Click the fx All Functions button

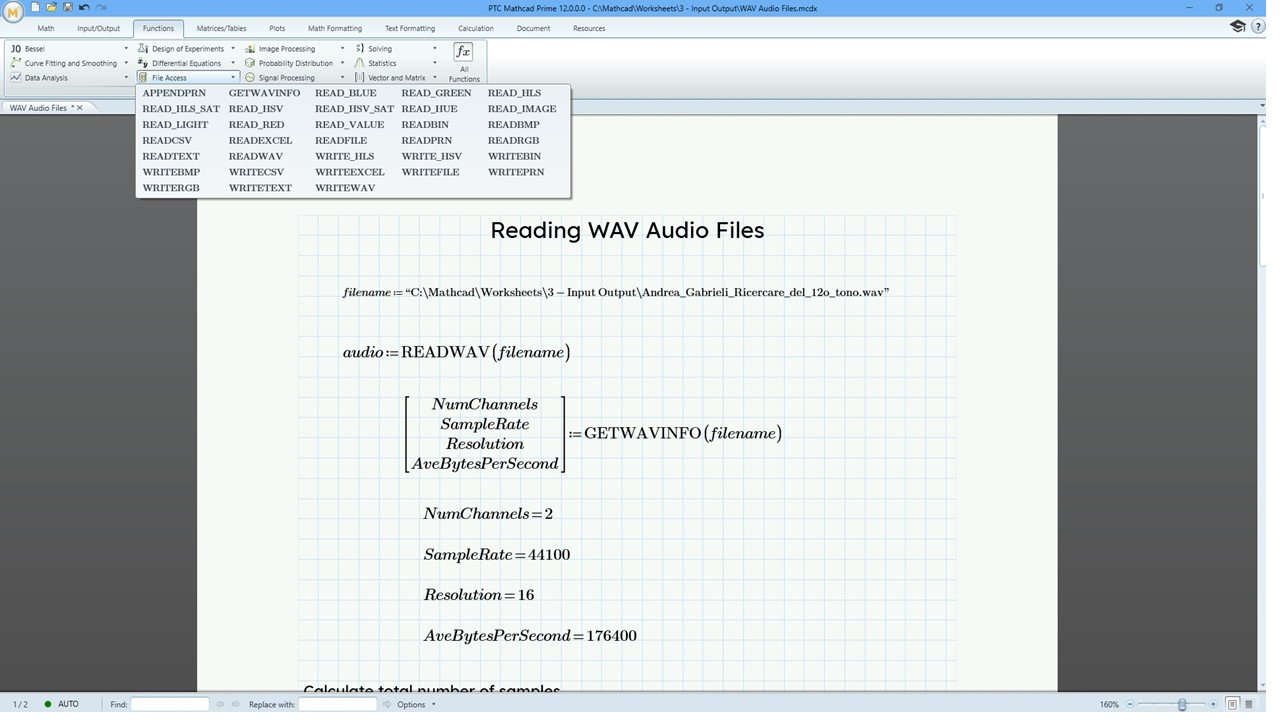pyautogui.click(x=463, y=62)
